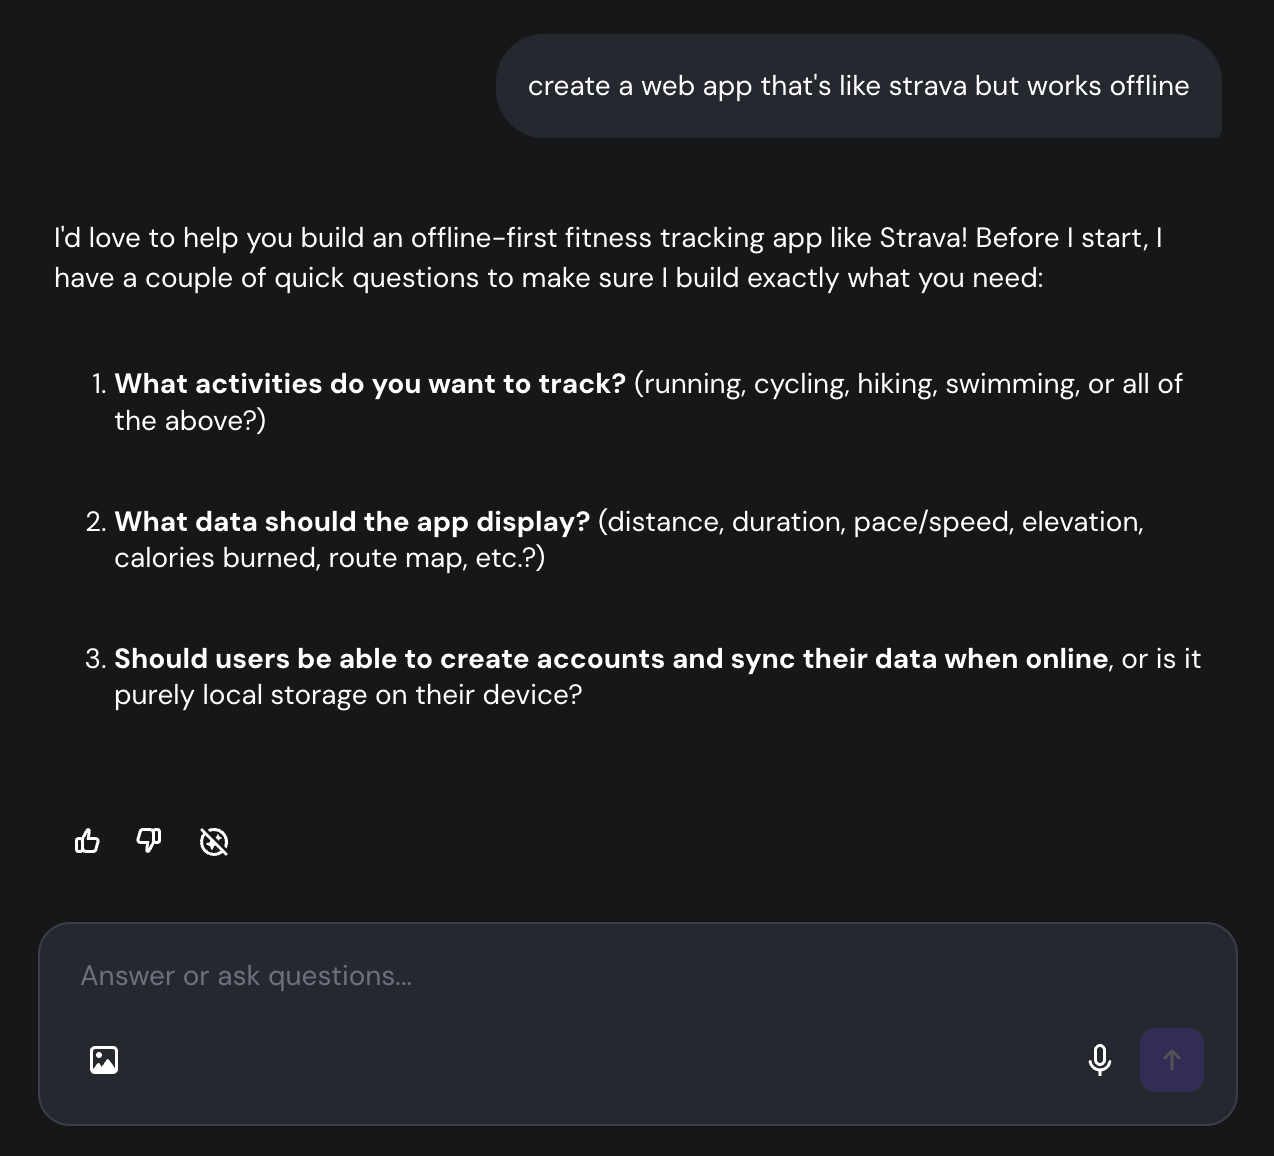The height and width of the screenshot is (1156, 1274).
Task: Click the 'Answer or ask questions' input field
Action: pyautogui.click(x=400, y=976)
